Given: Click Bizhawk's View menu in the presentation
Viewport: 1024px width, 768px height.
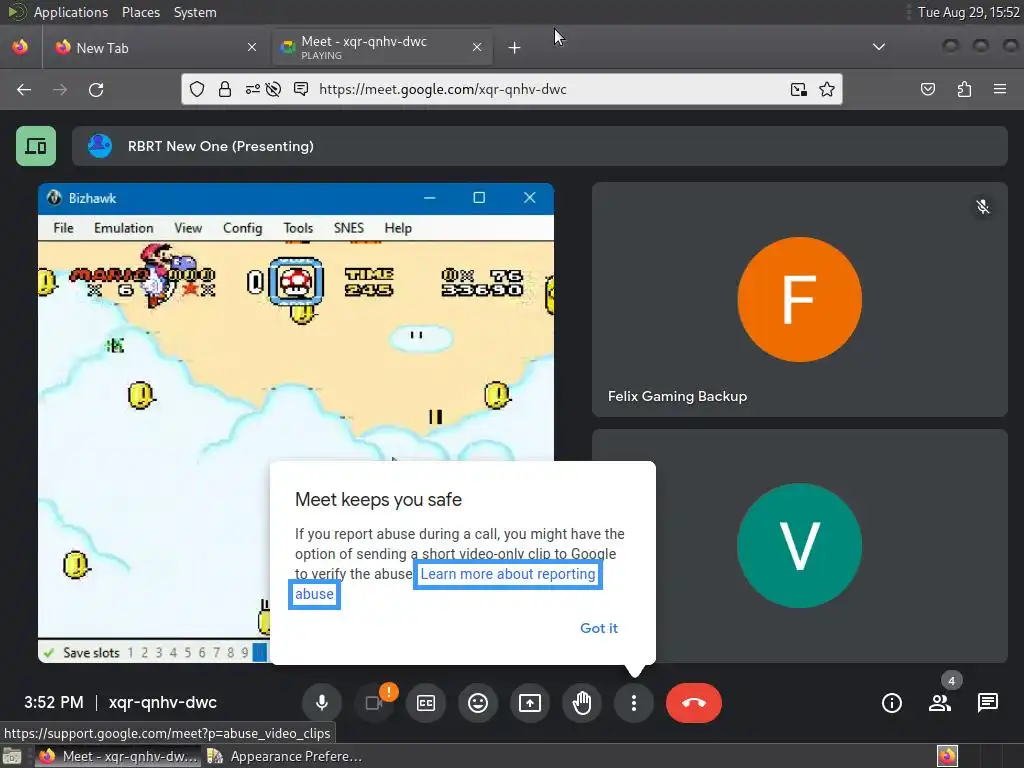Looking at the screenshot, I should click(x=188, y=228).
